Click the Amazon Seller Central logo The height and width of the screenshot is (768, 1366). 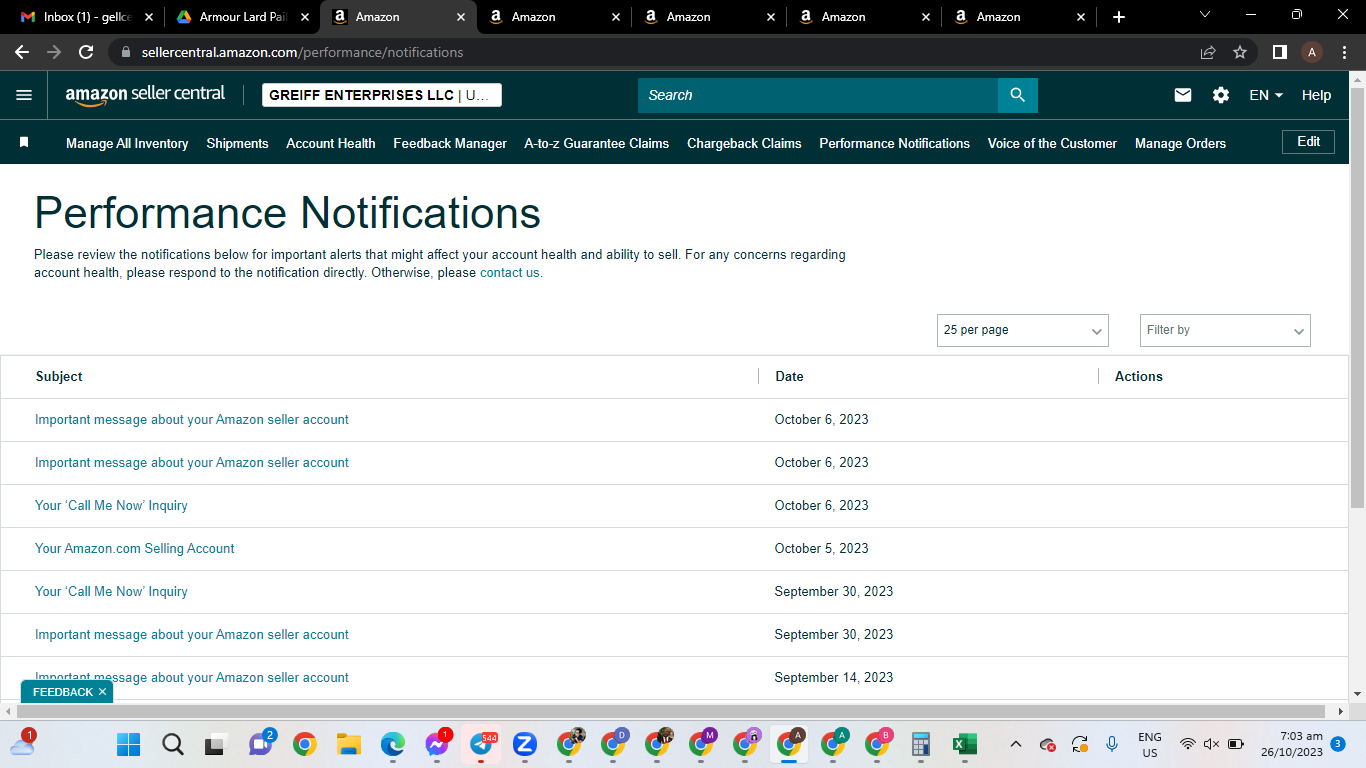tap(145, 95)
